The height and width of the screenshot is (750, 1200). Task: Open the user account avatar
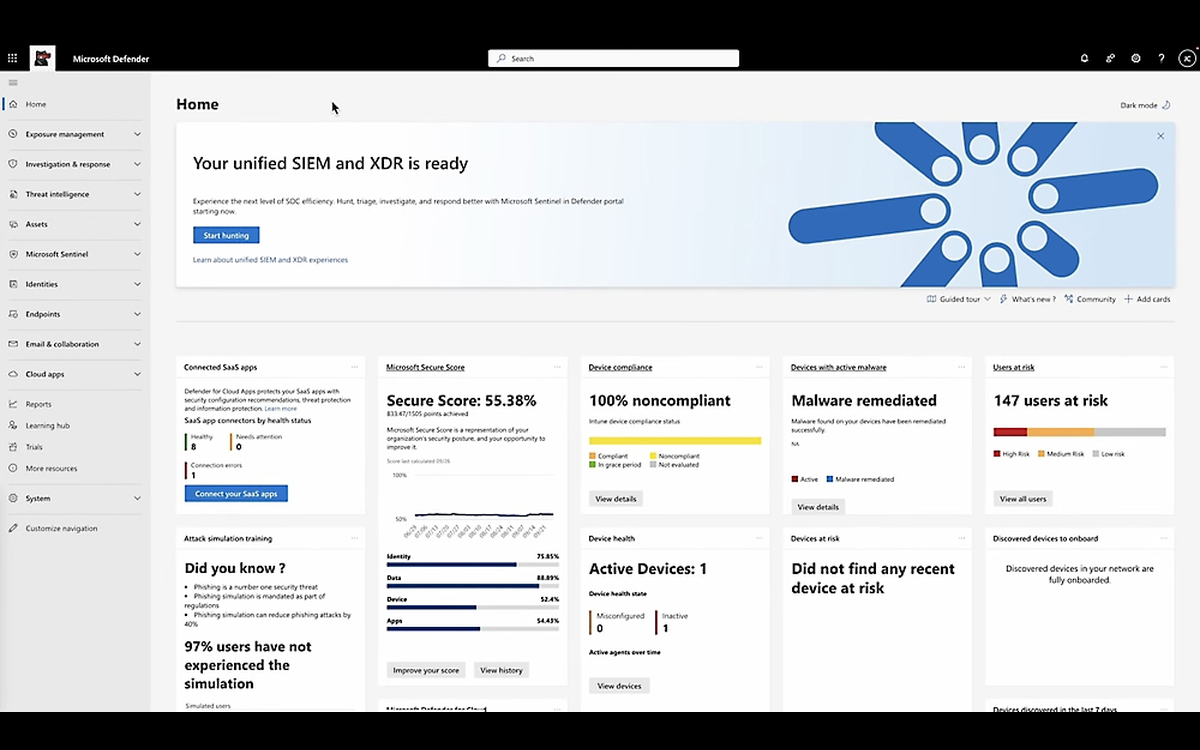[1187, 59]
